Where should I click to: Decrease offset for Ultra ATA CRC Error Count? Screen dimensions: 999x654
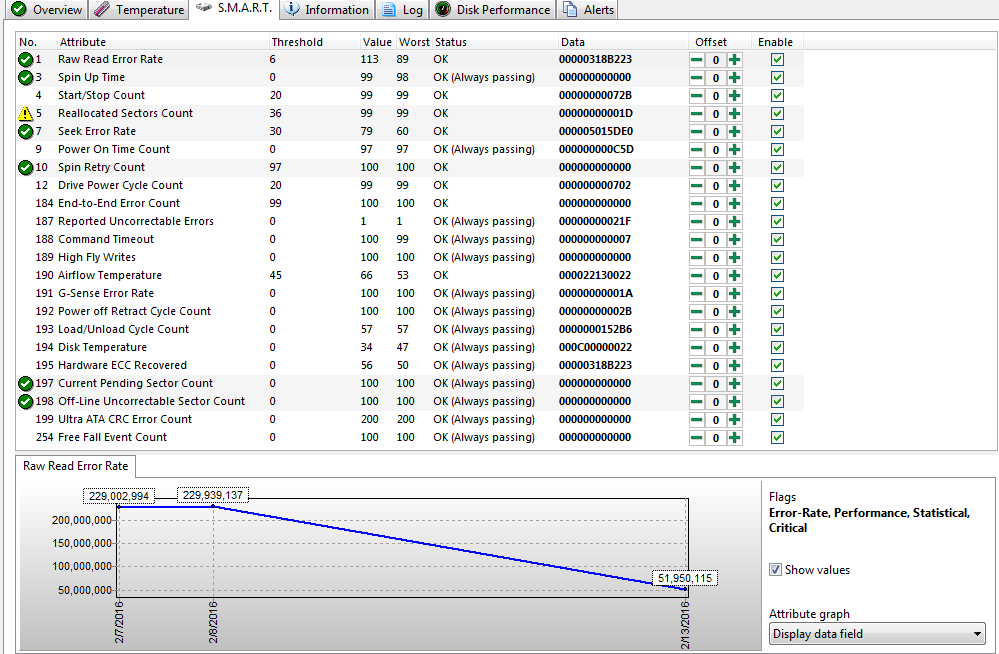[x=697, y=420]
